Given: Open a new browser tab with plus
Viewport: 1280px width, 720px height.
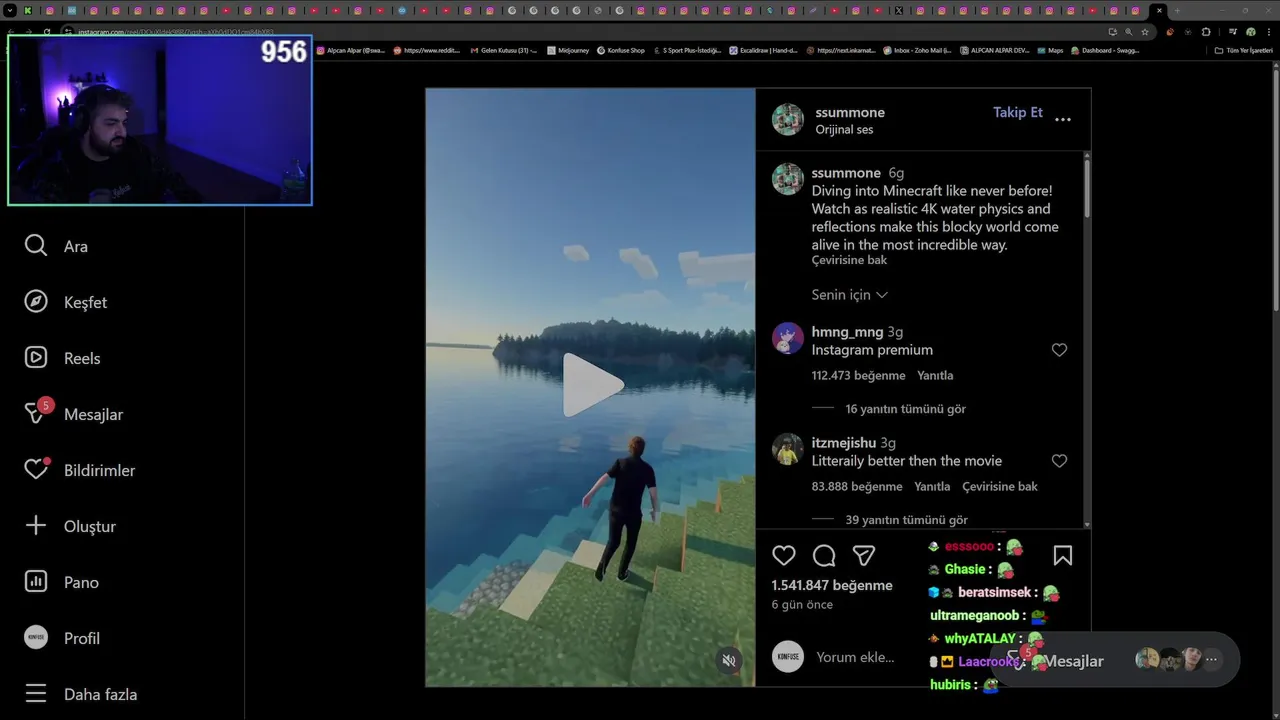Looking at the screenshot, I should [1177, 10].
